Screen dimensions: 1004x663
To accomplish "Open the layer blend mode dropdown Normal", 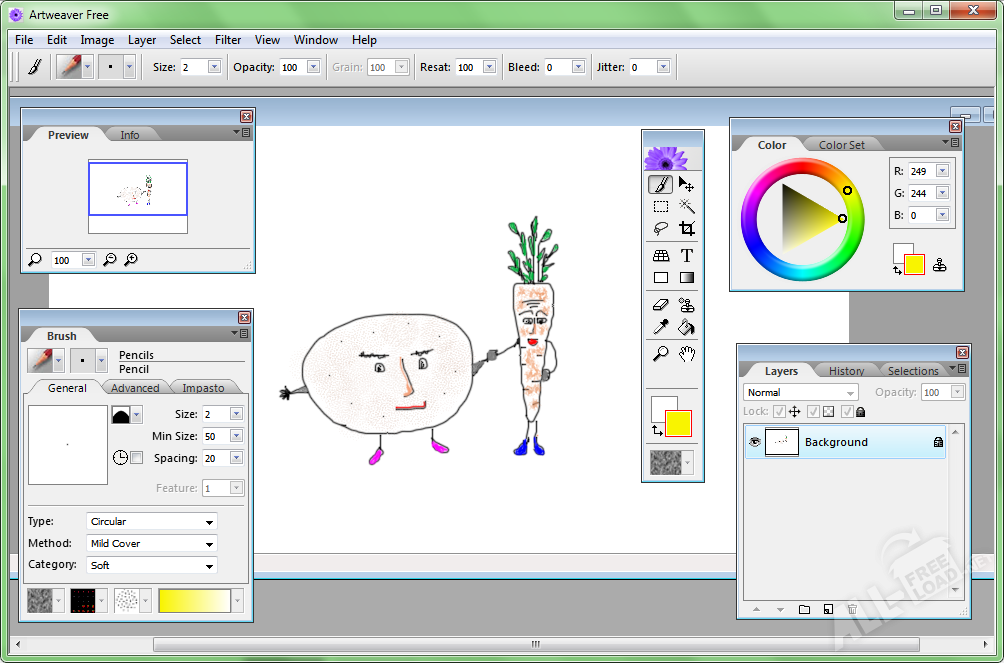I will pyautogui.click(x=800, y=393).
